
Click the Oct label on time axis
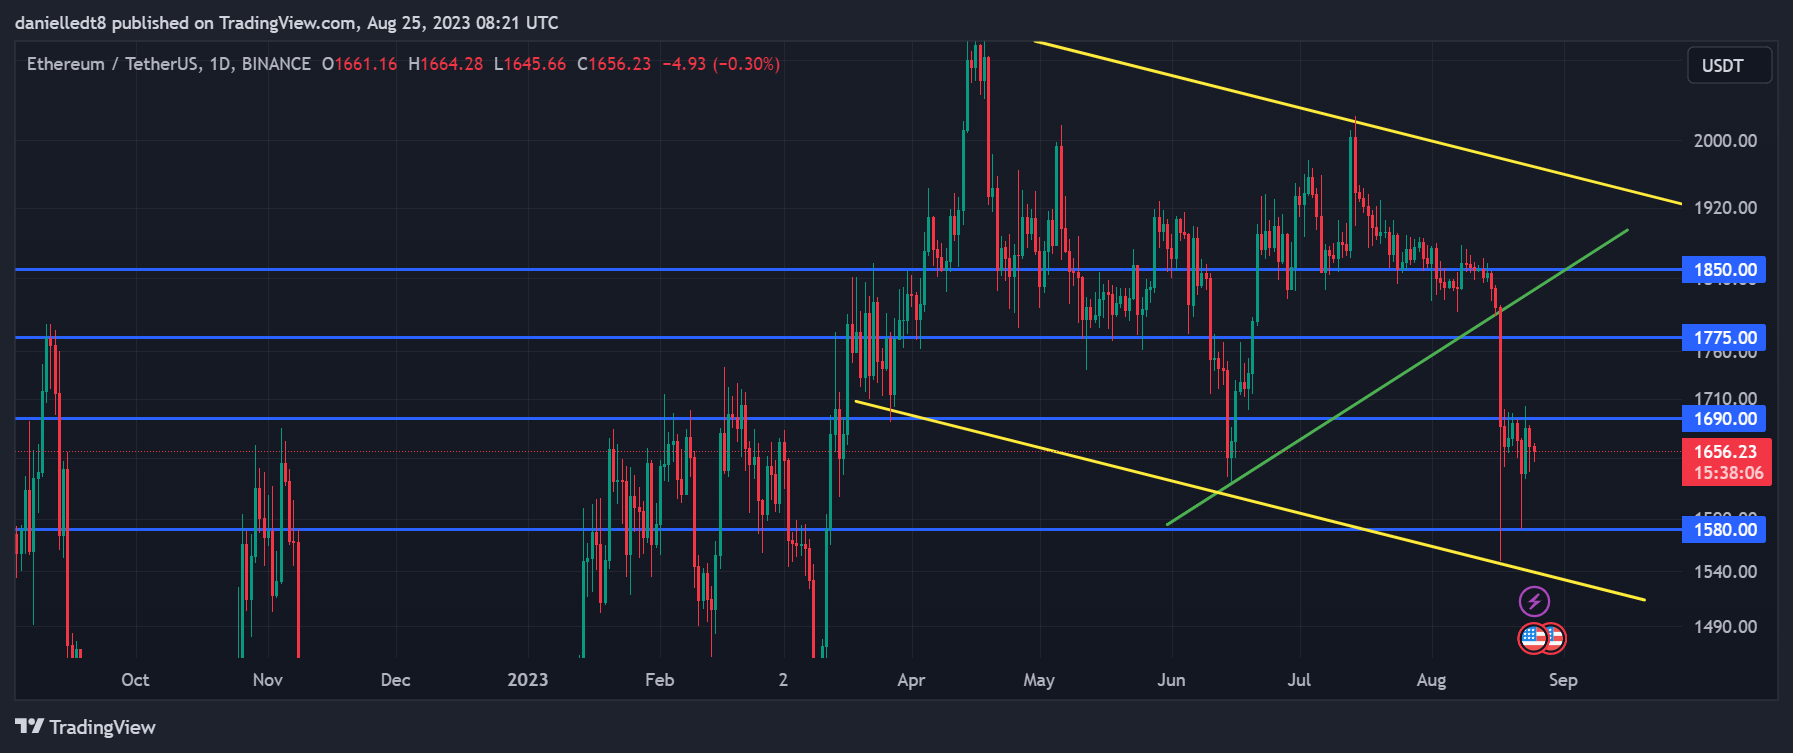135,680
